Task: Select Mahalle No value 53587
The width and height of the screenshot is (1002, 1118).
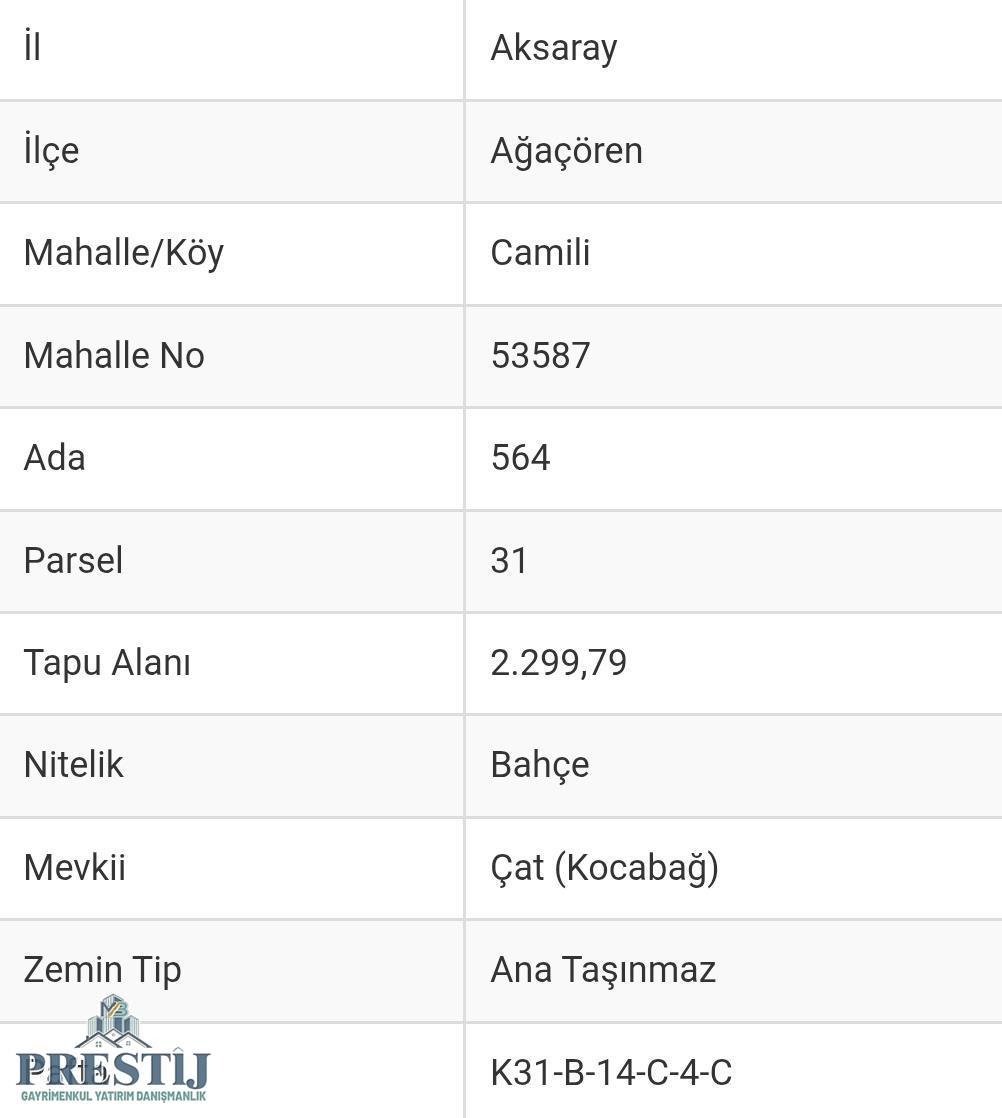Action: coord(540,356)
